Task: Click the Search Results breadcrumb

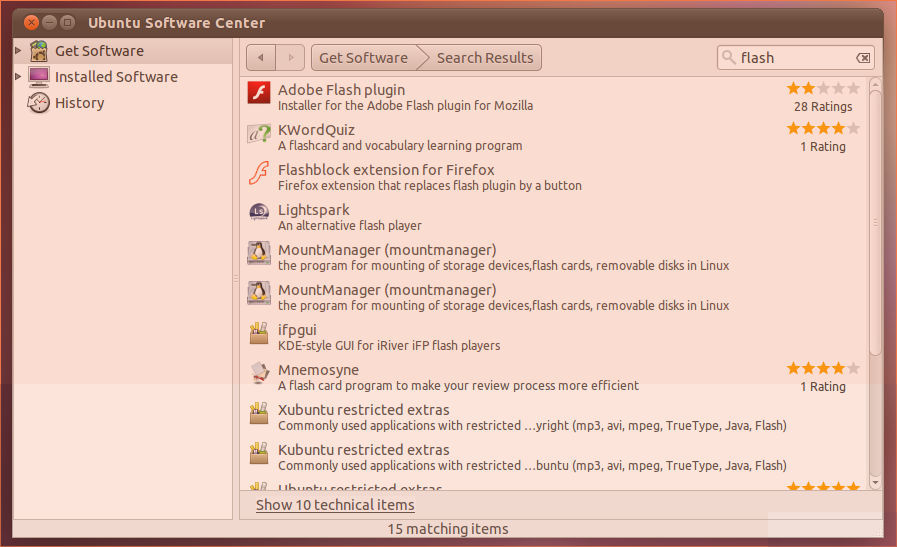Action: pos(485,58)
